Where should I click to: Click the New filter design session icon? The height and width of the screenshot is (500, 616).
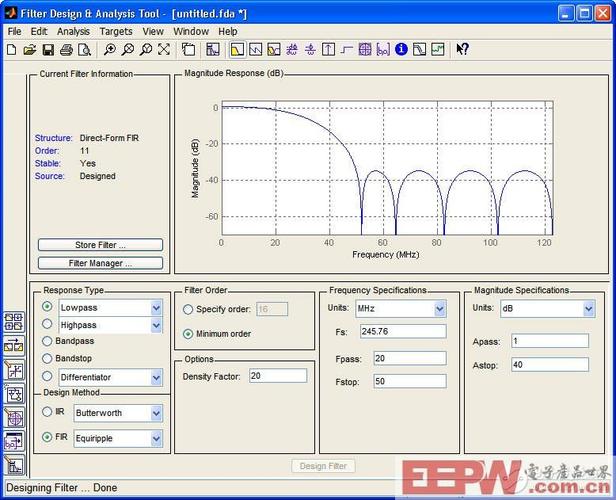coord(12,49)
